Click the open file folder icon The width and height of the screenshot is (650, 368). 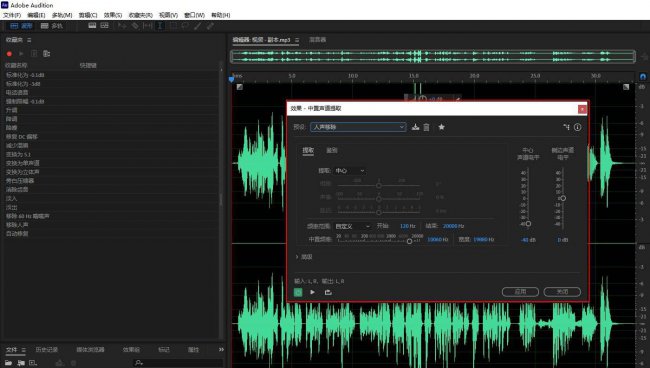8,363
